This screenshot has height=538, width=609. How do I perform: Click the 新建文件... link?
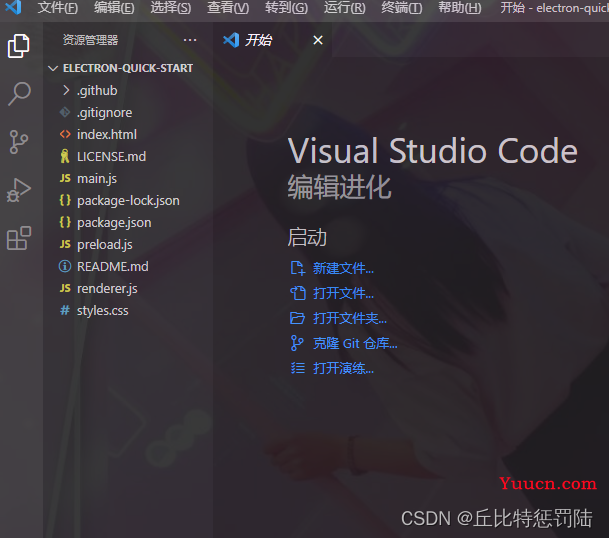(x=343, y=268)
